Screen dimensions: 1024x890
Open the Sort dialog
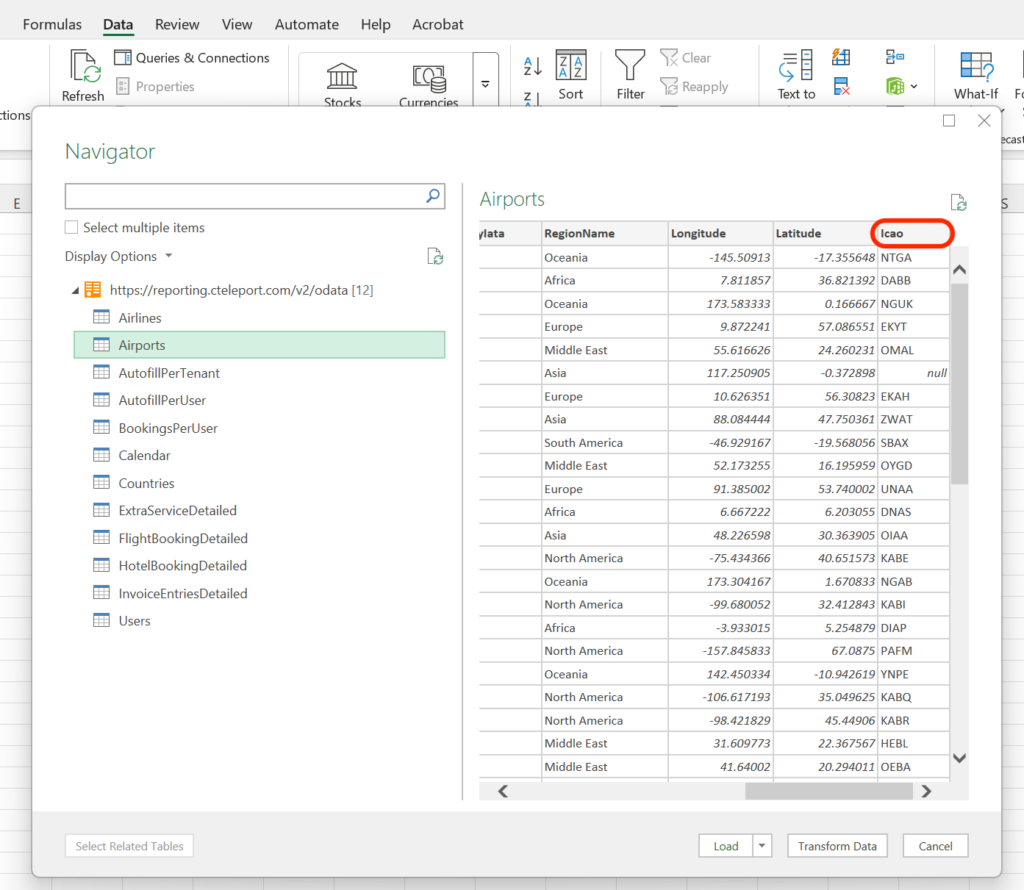coord(571,75)
